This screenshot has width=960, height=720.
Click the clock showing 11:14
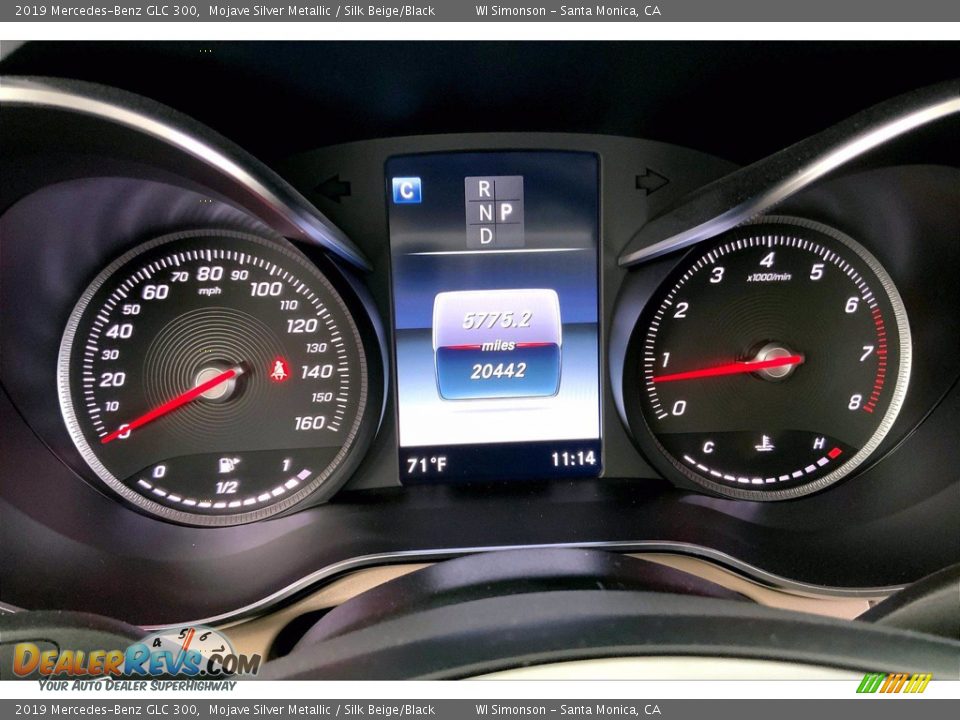coord(574,459)
